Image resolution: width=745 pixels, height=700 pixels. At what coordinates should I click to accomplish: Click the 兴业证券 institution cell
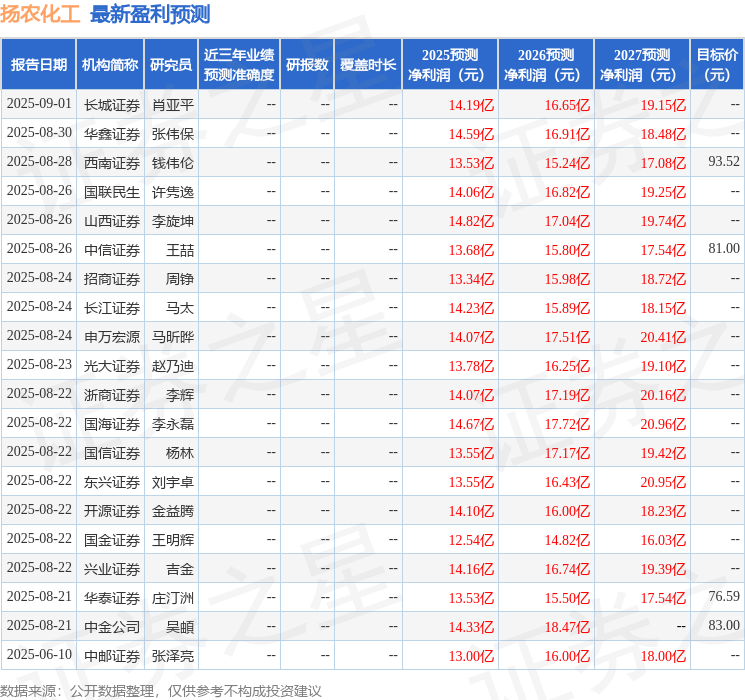(112, 569)
